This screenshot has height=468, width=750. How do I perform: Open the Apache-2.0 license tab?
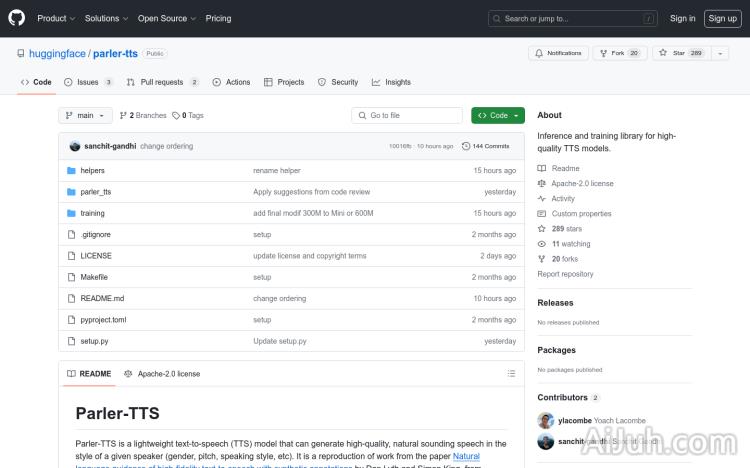point(162,374)
